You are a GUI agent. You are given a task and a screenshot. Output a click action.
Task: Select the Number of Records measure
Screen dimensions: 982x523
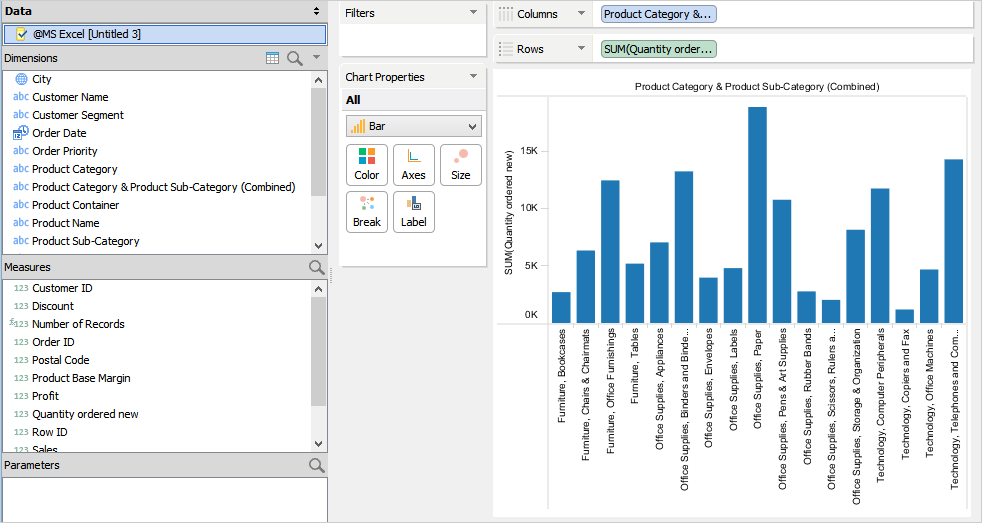tap(78, 324)
